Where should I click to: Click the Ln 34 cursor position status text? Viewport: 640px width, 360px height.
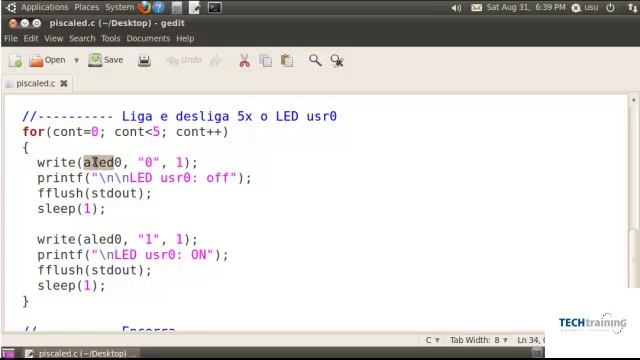click(531, 340)
